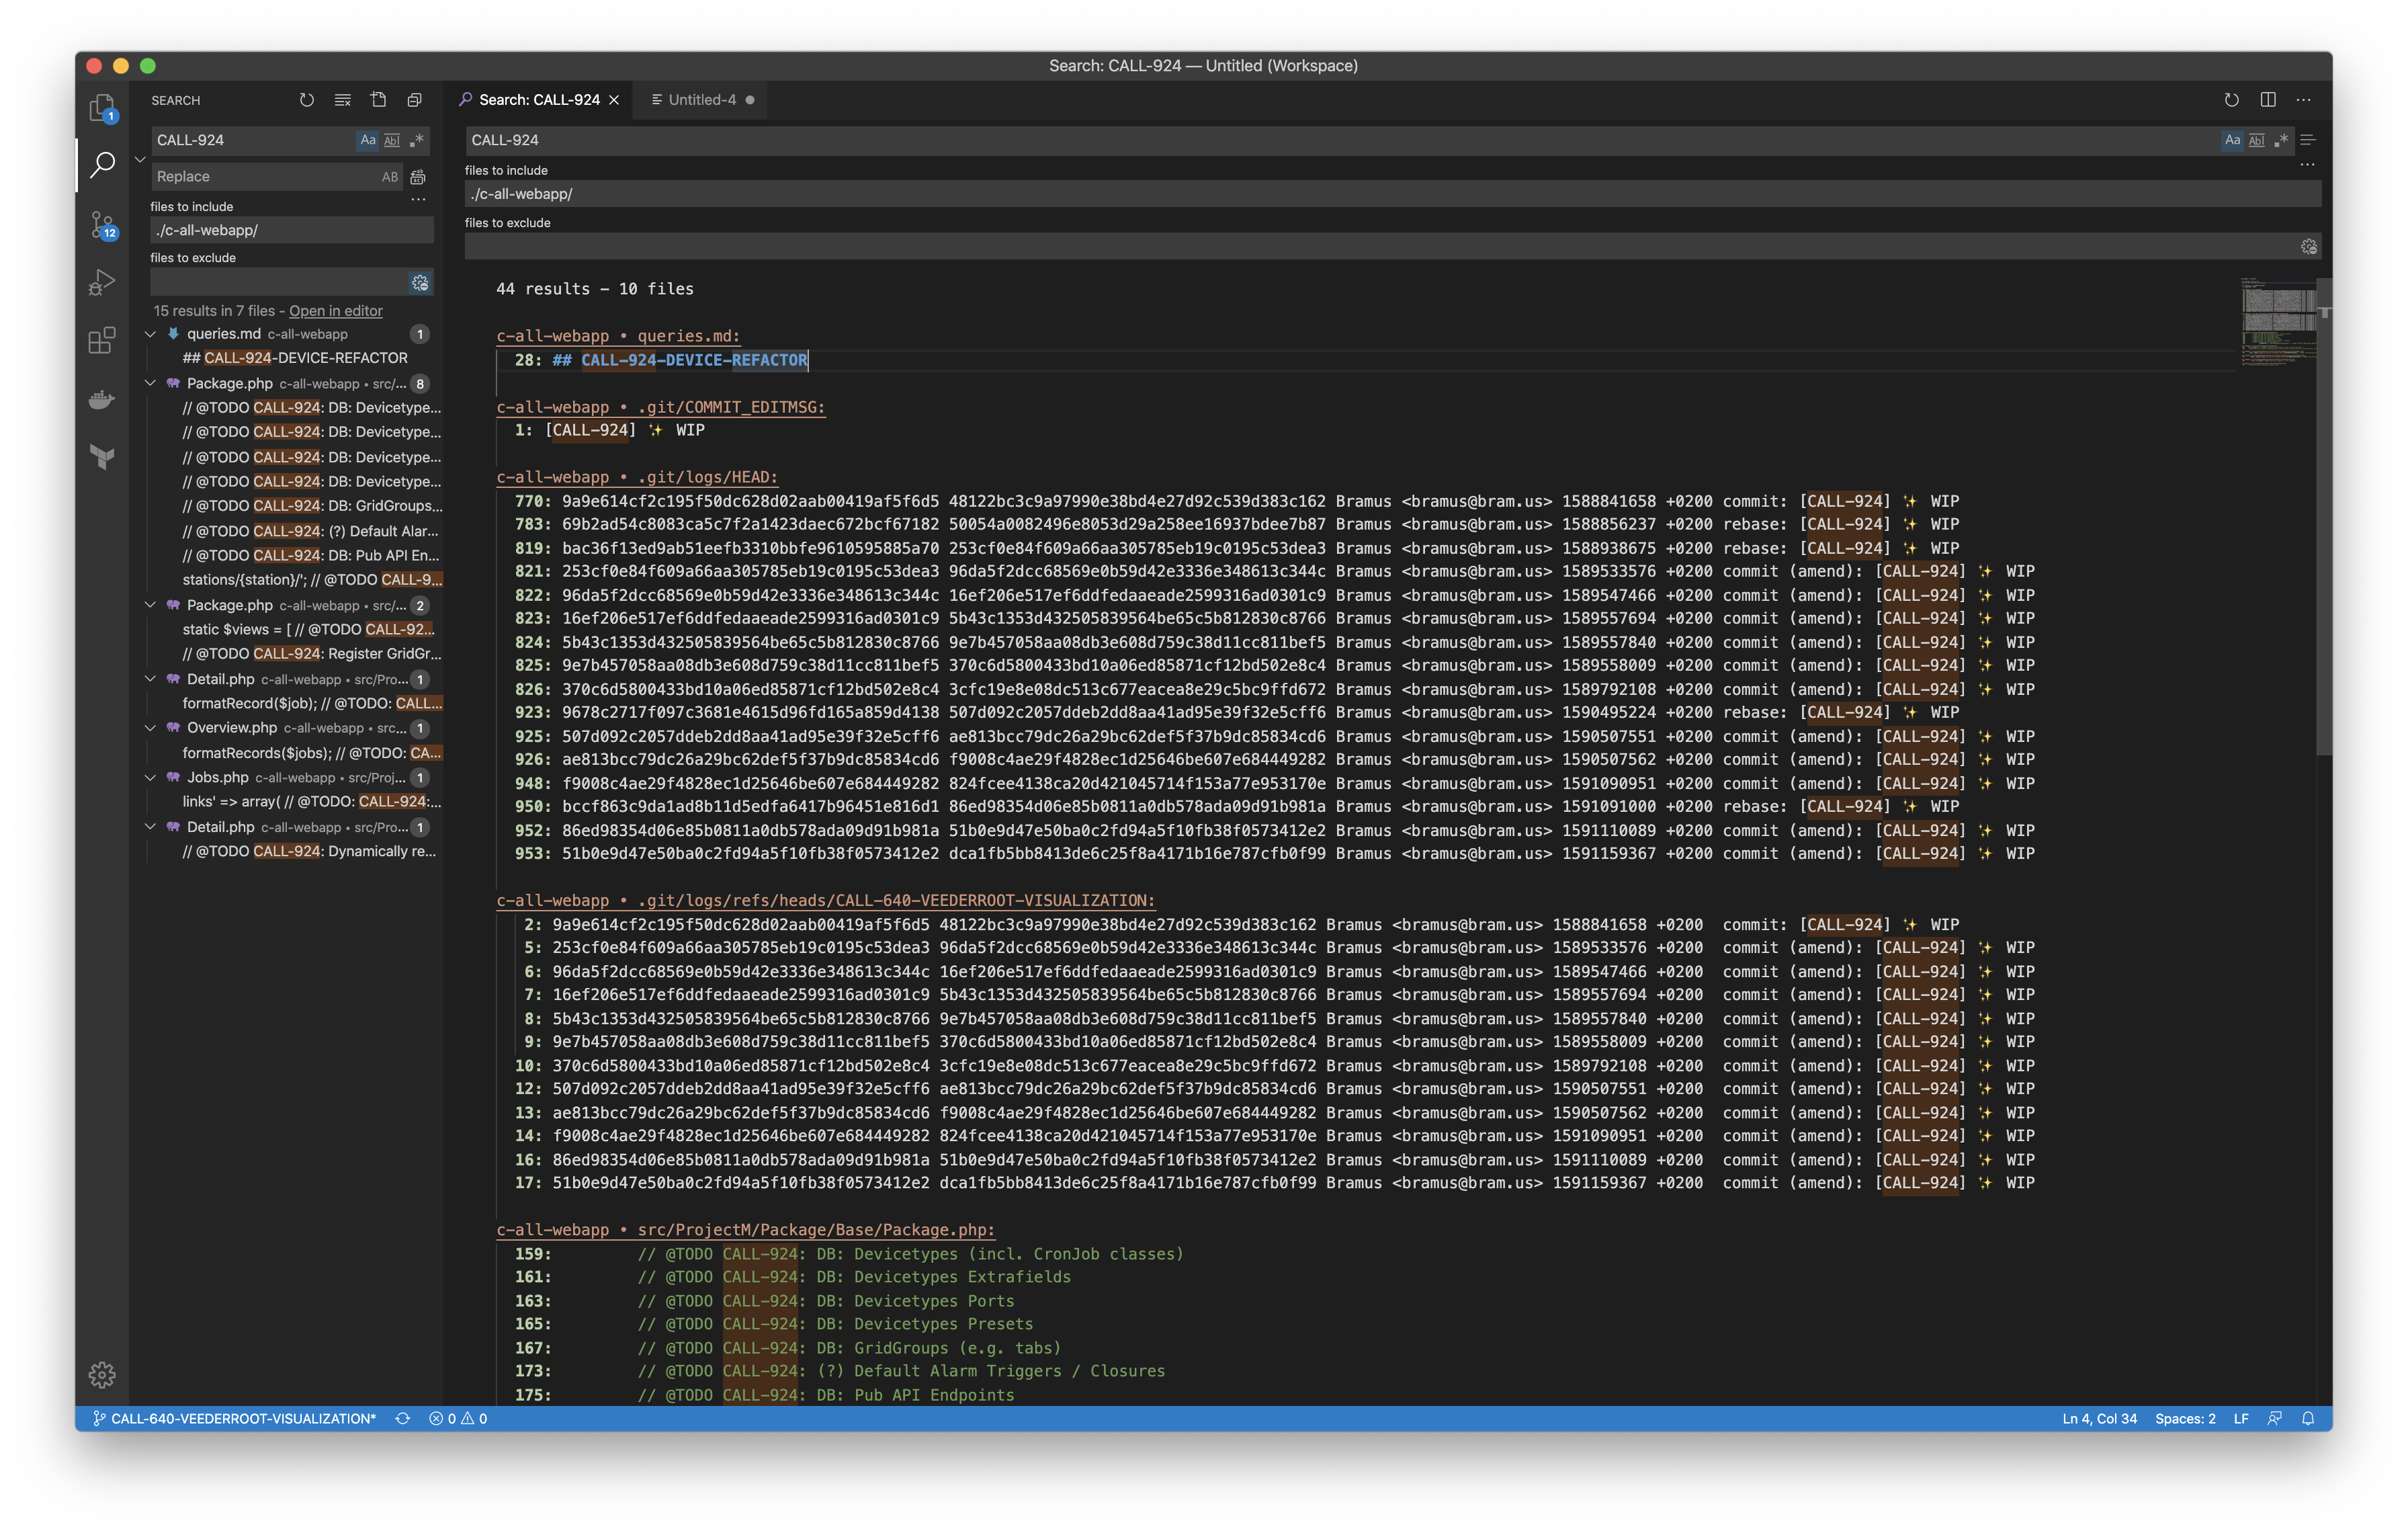Open the Extensions view
The height and width of the screenshot is (1531, 2408).
(x=102, y=341)
